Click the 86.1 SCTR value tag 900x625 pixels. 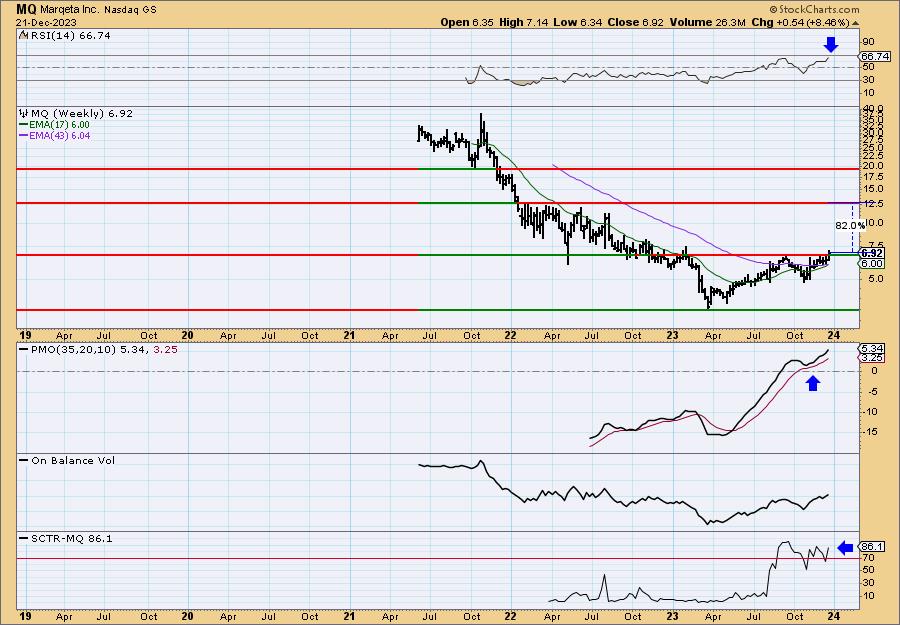pyautogui.click(x=872, y=546)
